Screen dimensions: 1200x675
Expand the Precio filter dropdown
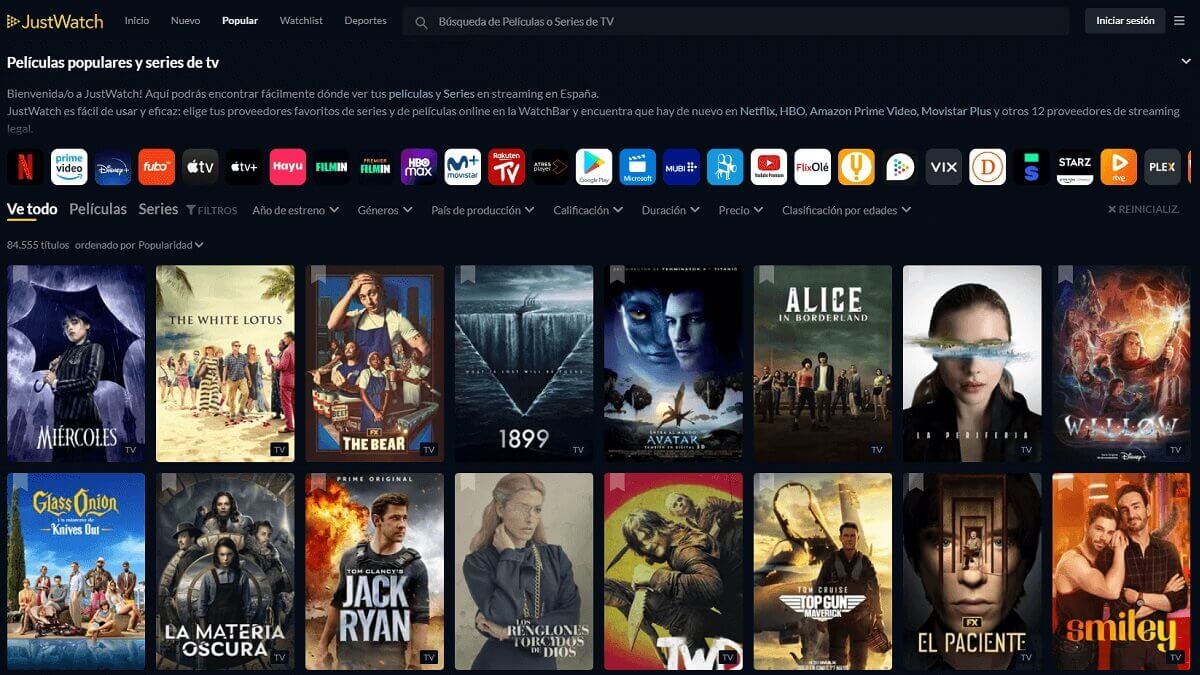point(741,210)
